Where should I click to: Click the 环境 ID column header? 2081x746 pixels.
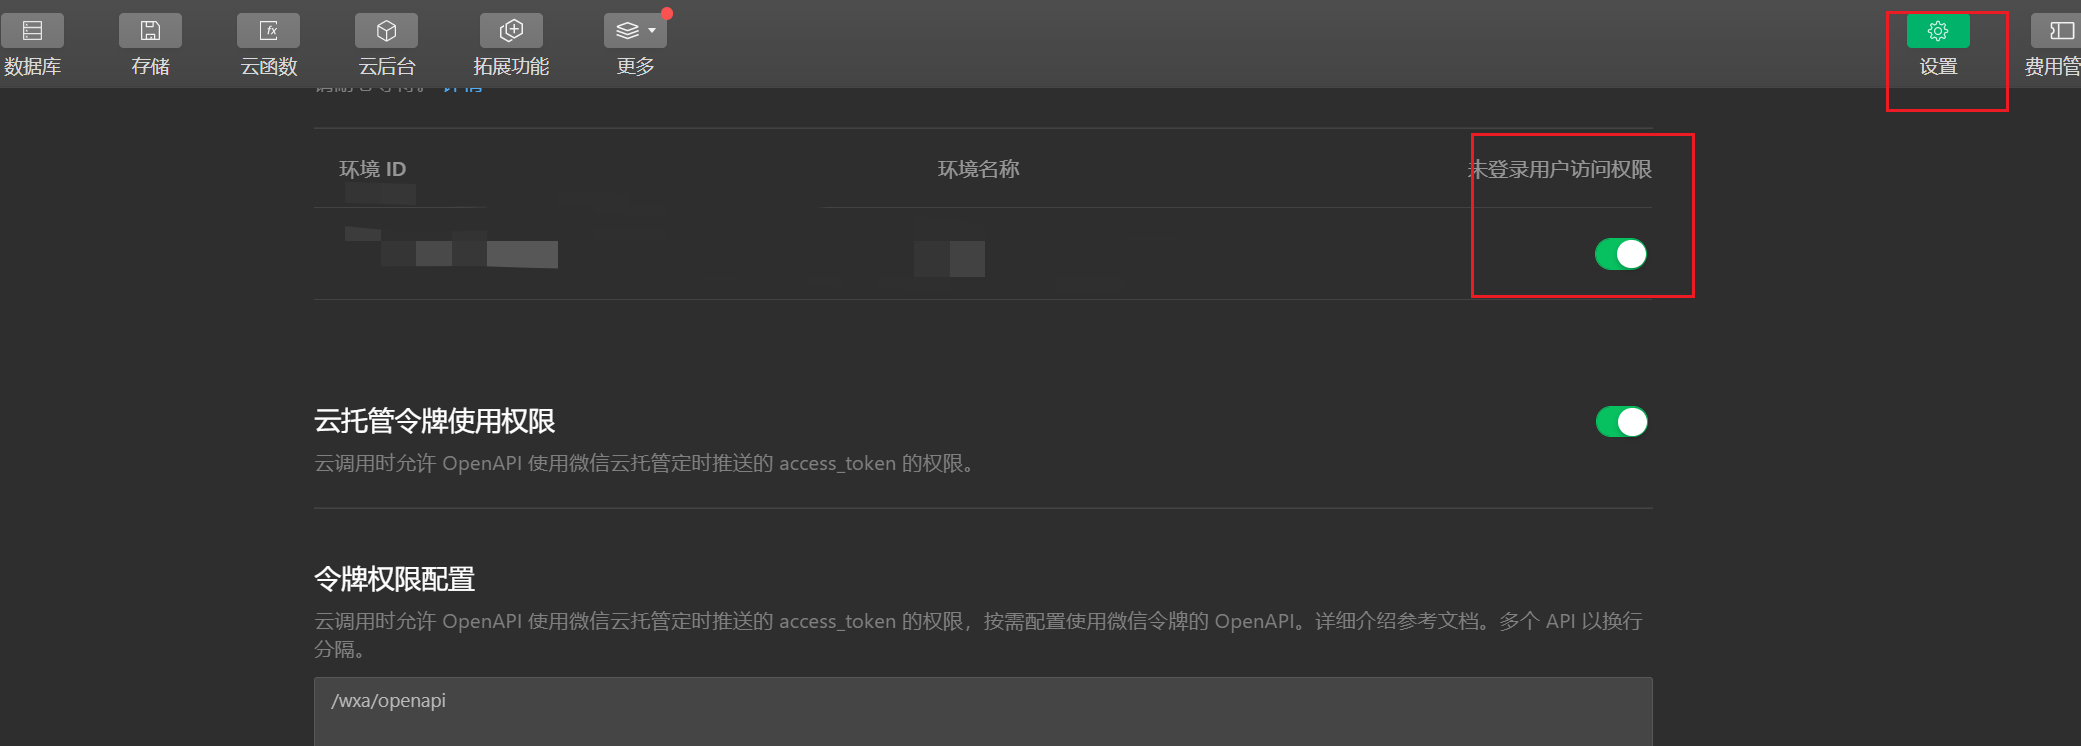click(x=372, y=169)
